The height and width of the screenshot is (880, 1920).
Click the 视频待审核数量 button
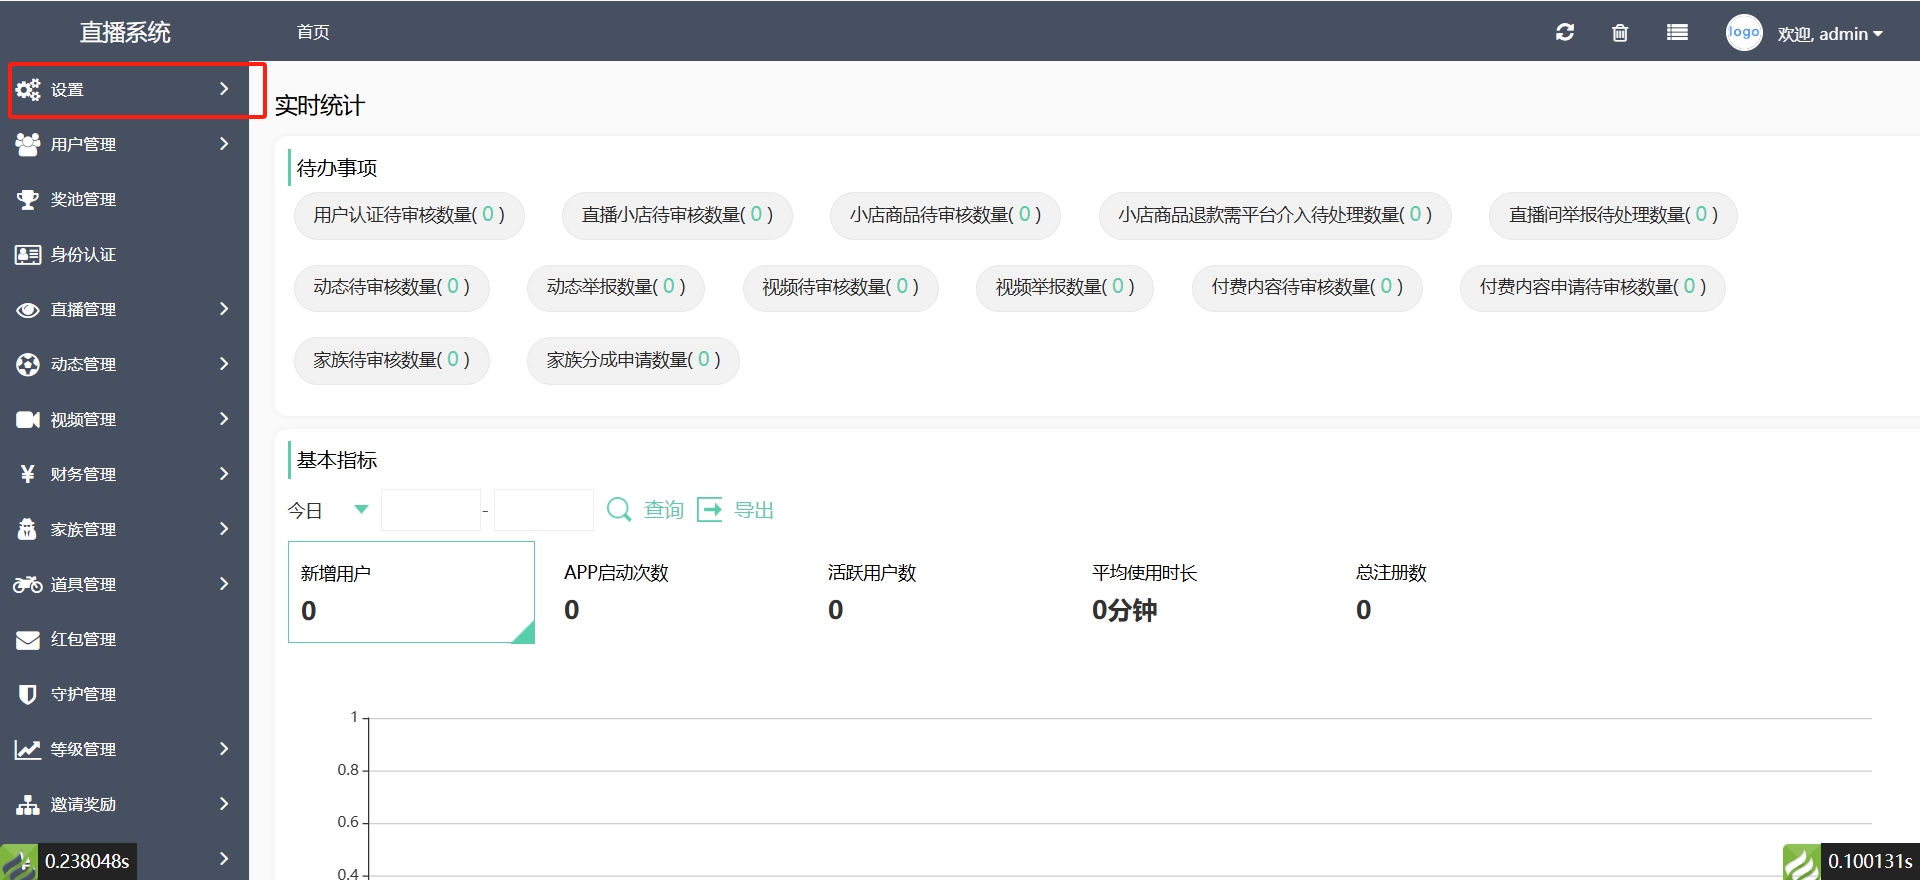840,288
